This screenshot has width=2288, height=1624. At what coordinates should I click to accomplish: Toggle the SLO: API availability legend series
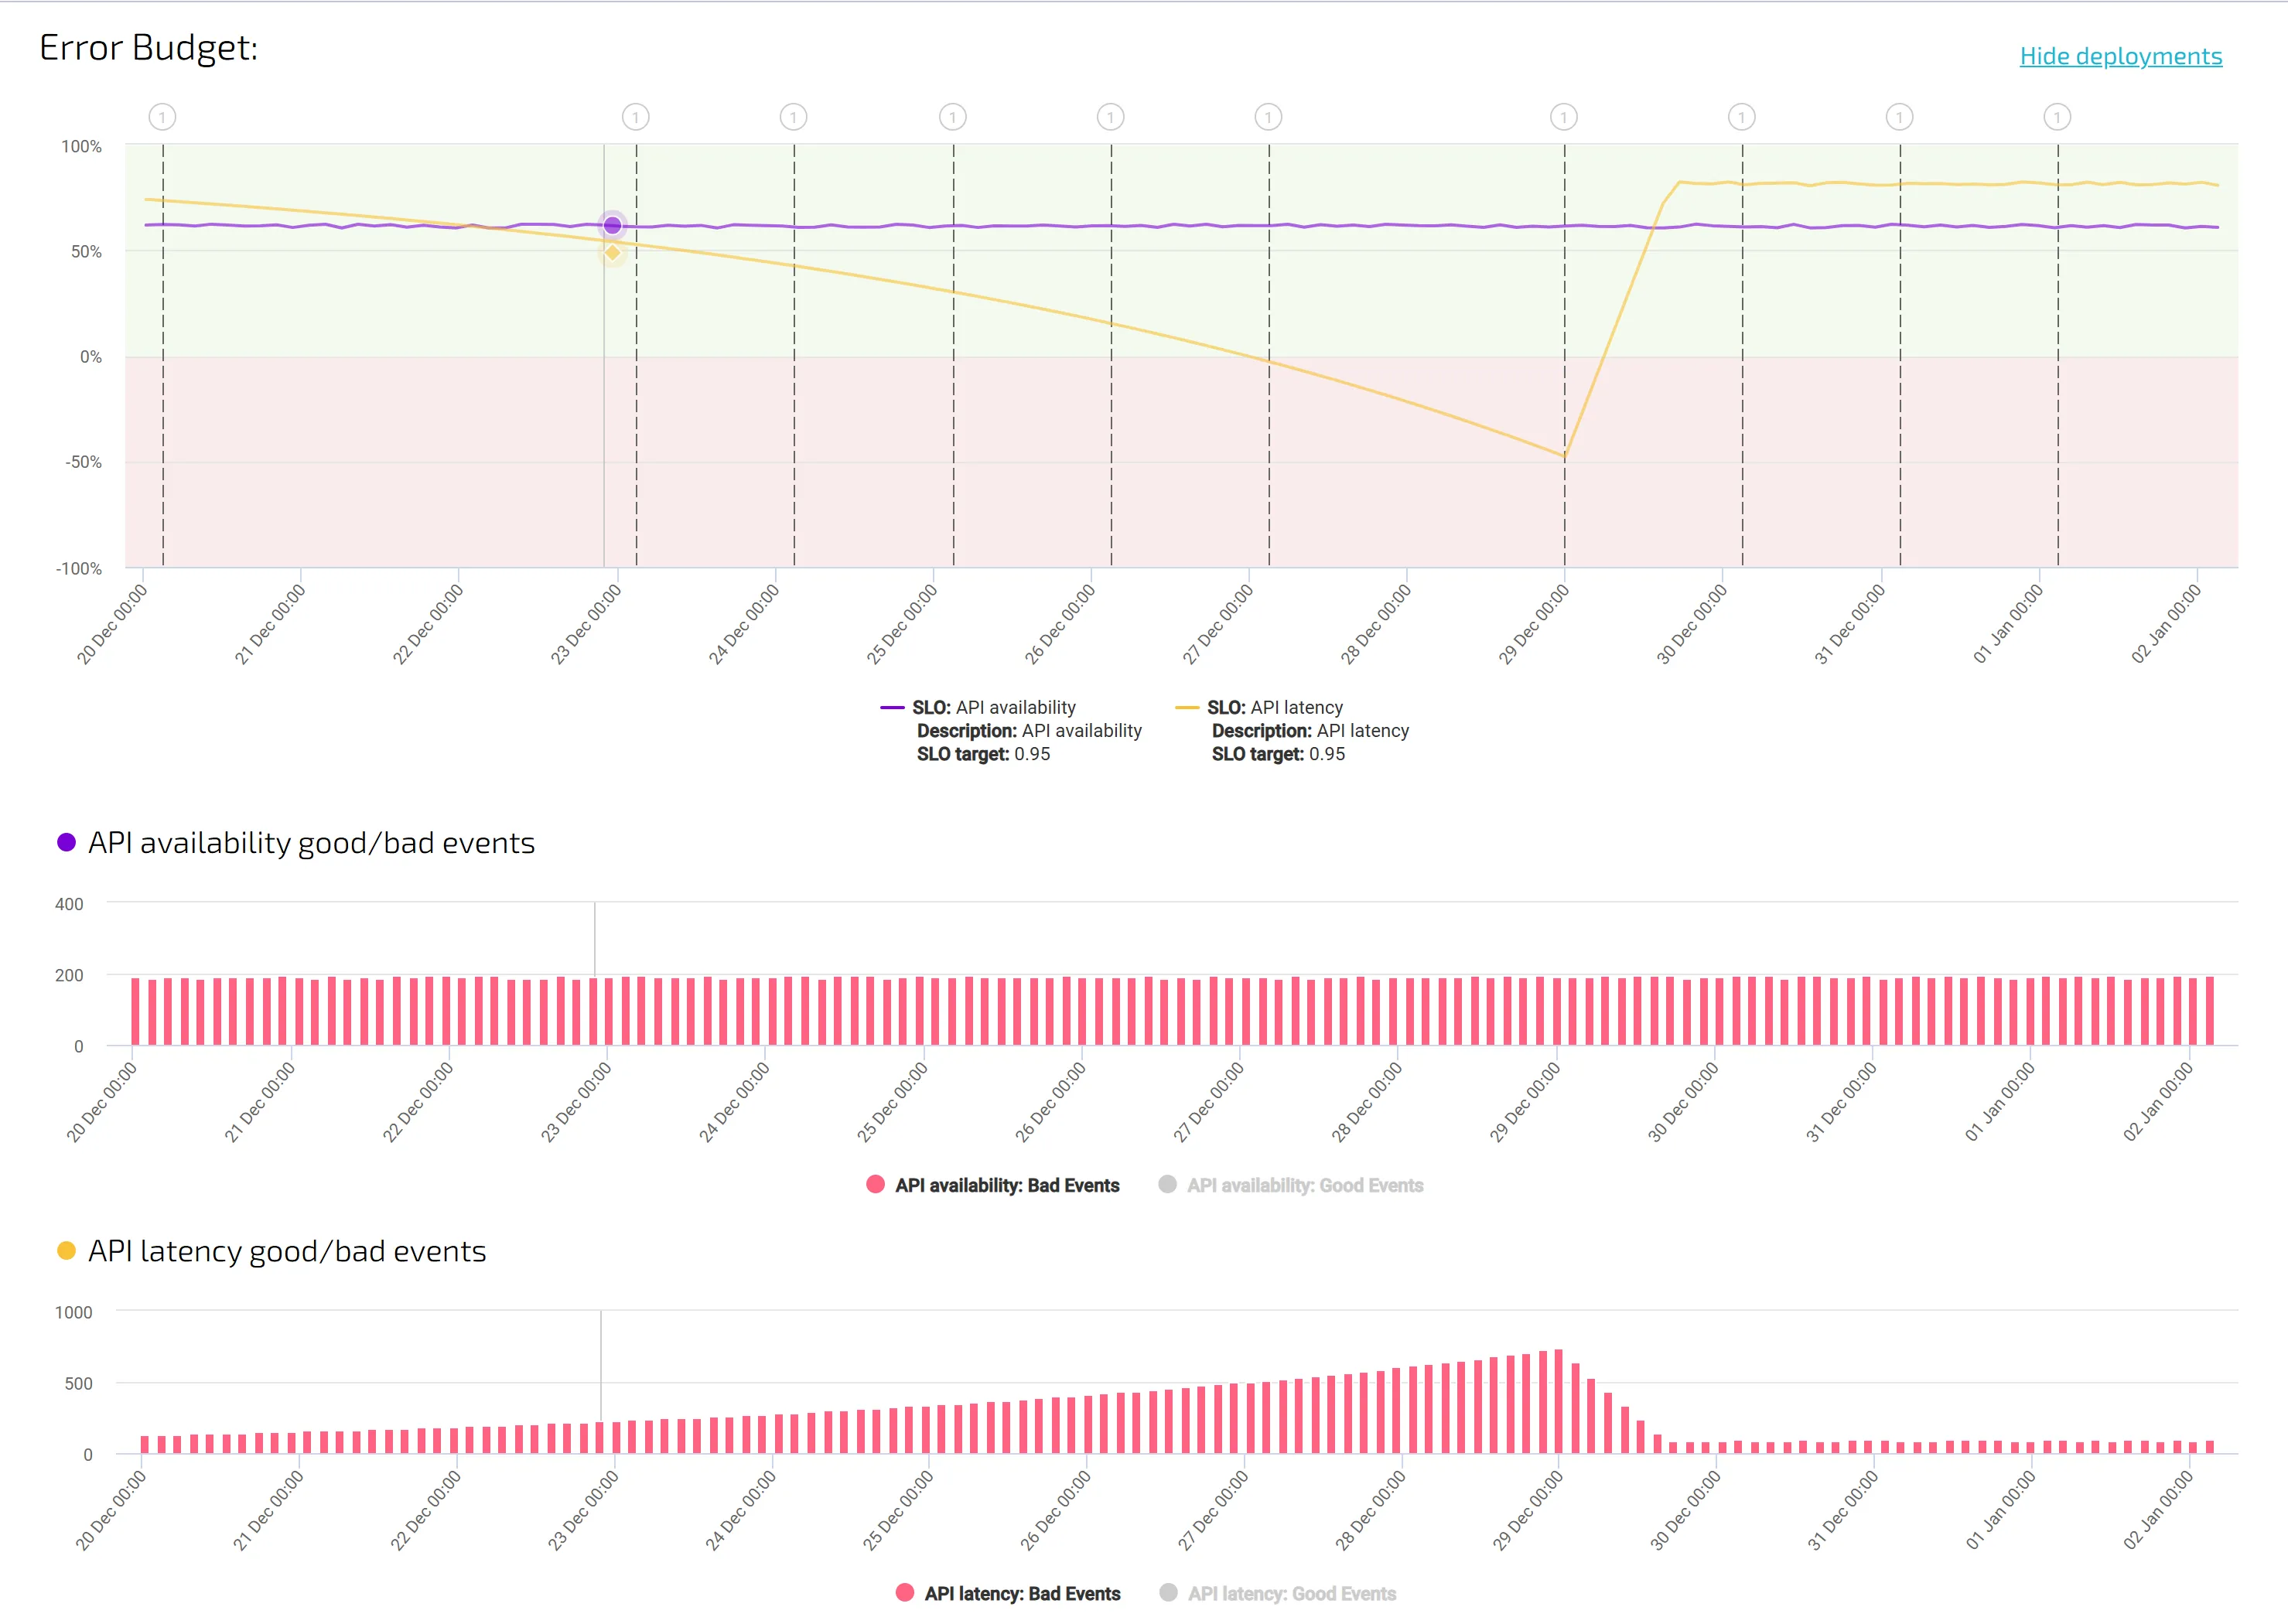coord(1010,731)
